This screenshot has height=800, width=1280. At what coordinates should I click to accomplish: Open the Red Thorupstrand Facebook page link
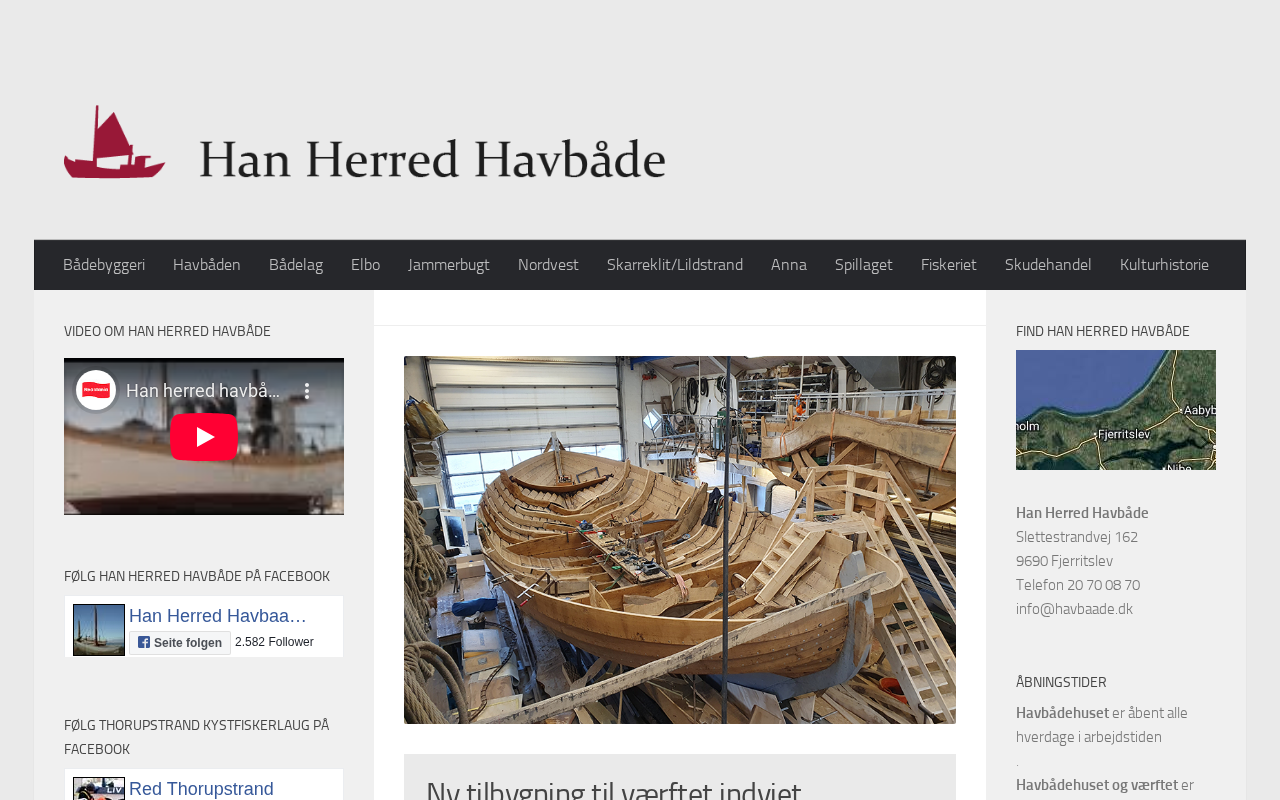pyautogui.click(x=201, y=789)
